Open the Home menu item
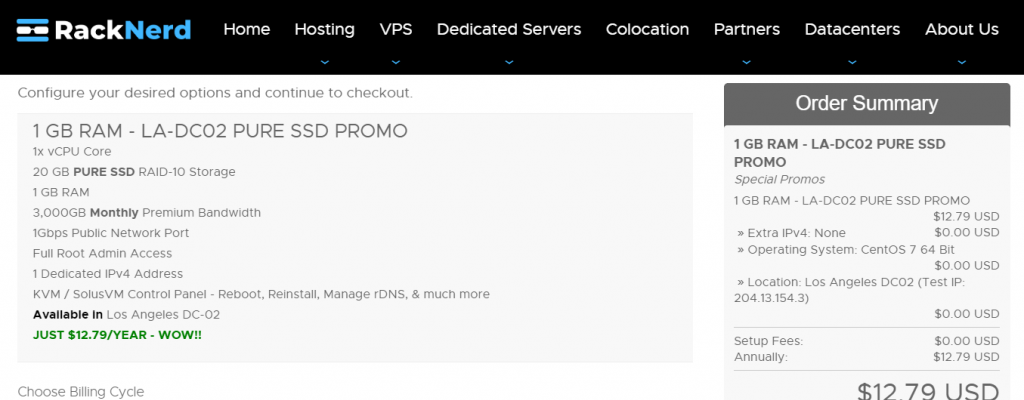 247,29
